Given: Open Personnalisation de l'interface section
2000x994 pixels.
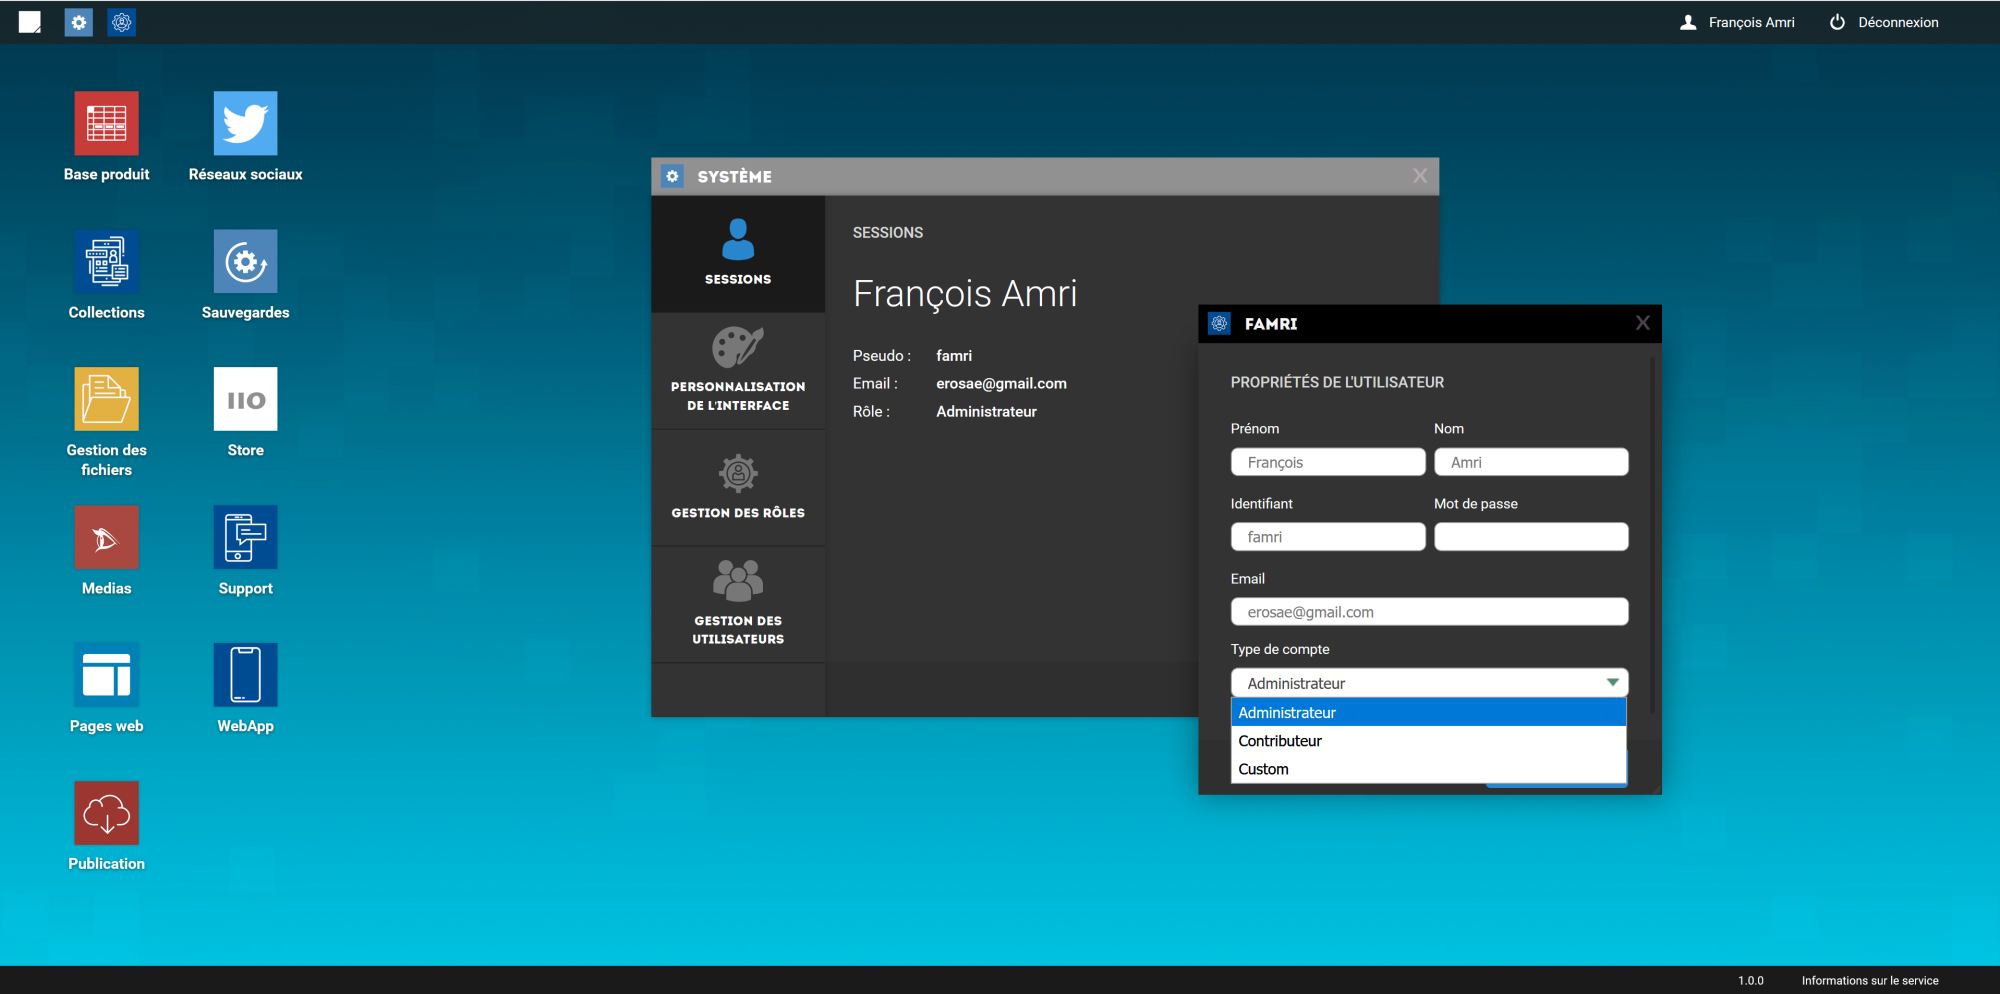Looking at the screenshot, I should (x=738, y=371).
